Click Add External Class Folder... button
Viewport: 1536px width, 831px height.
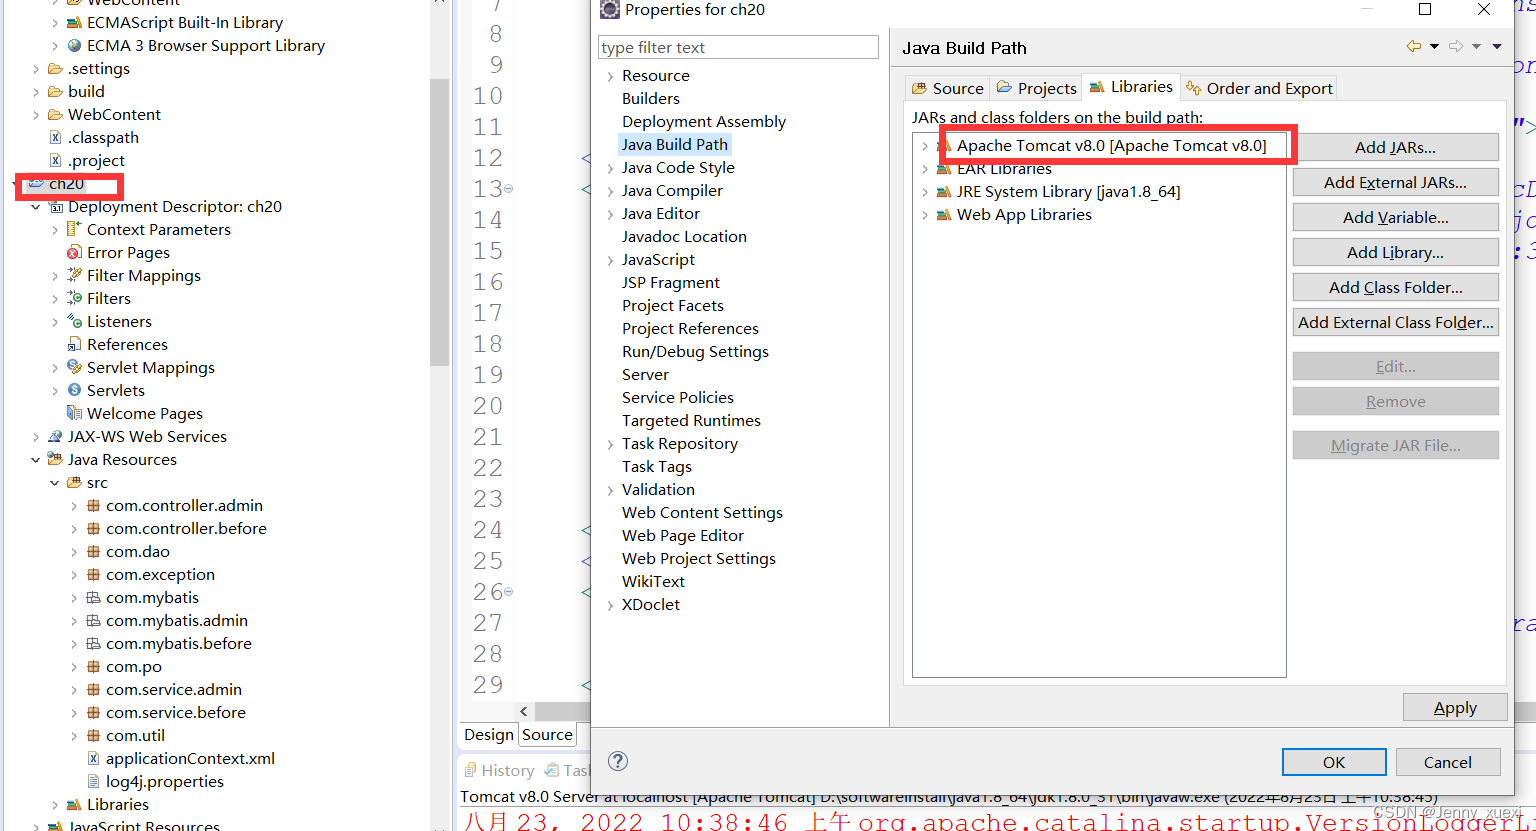(1395, 322)
